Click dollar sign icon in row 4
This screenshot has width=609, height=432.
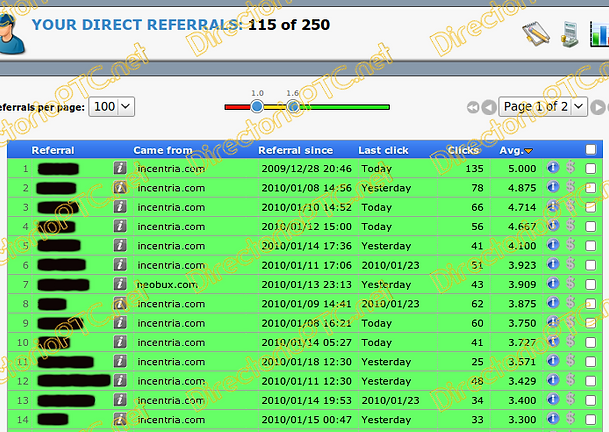(571, 225)
